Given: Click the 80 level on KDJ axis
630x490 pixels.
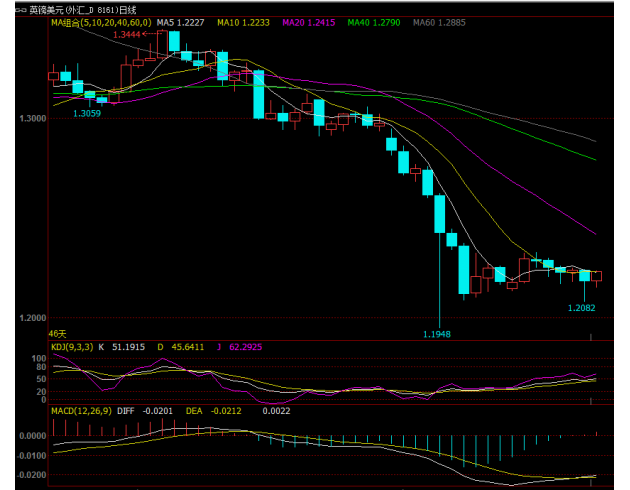Looking at the screenshot, I should pyautogui.click(x=41, y=367).
